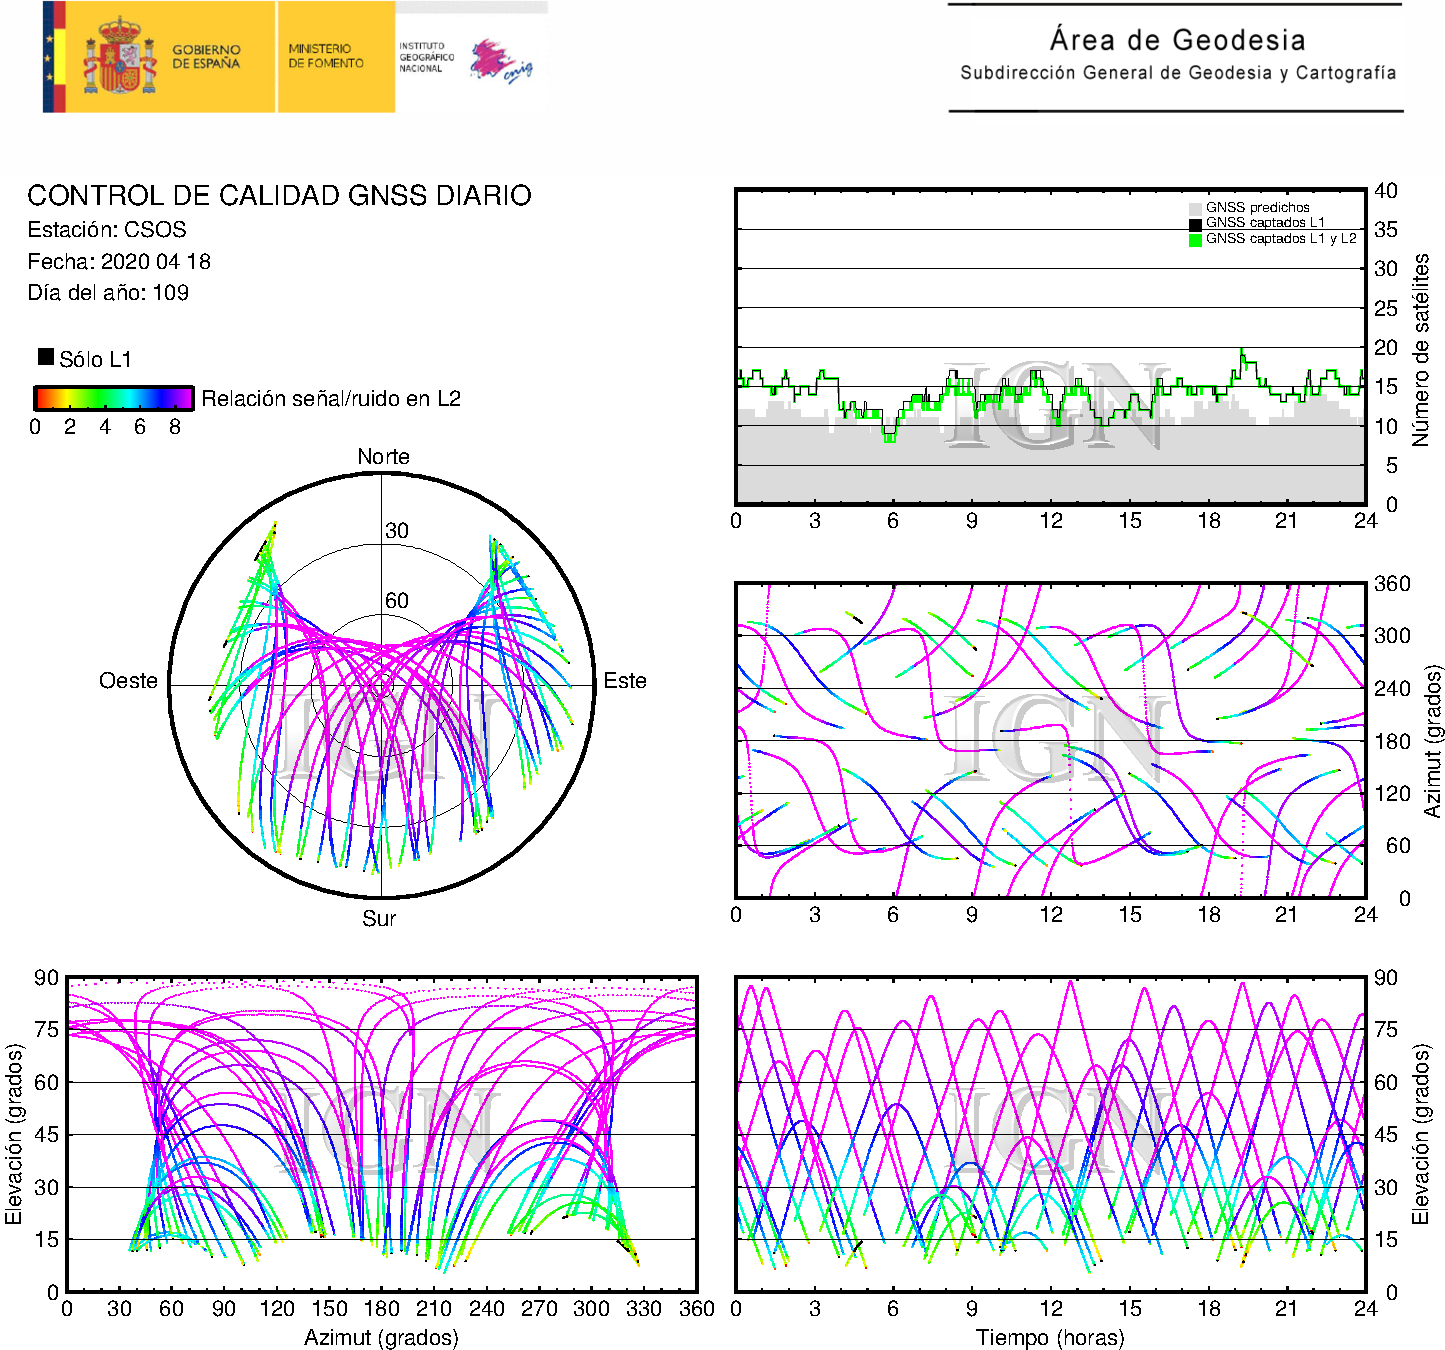Click the Subdirección General de Geodesia y Cartografía text

tap(1178, 73)
